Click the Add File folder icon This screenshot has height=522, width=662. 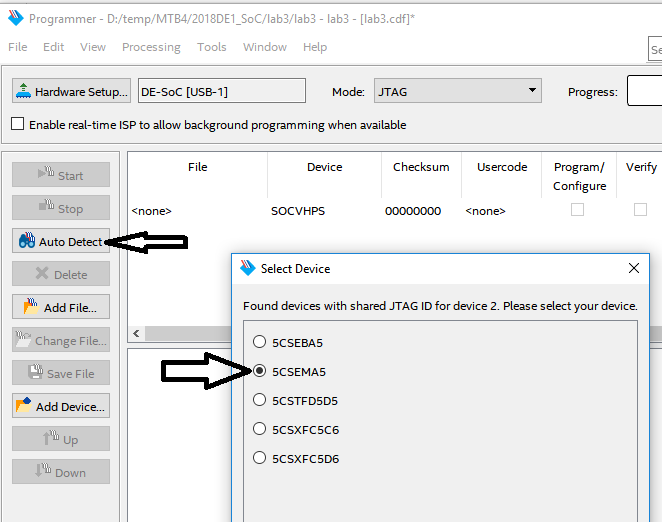(31, 307)
